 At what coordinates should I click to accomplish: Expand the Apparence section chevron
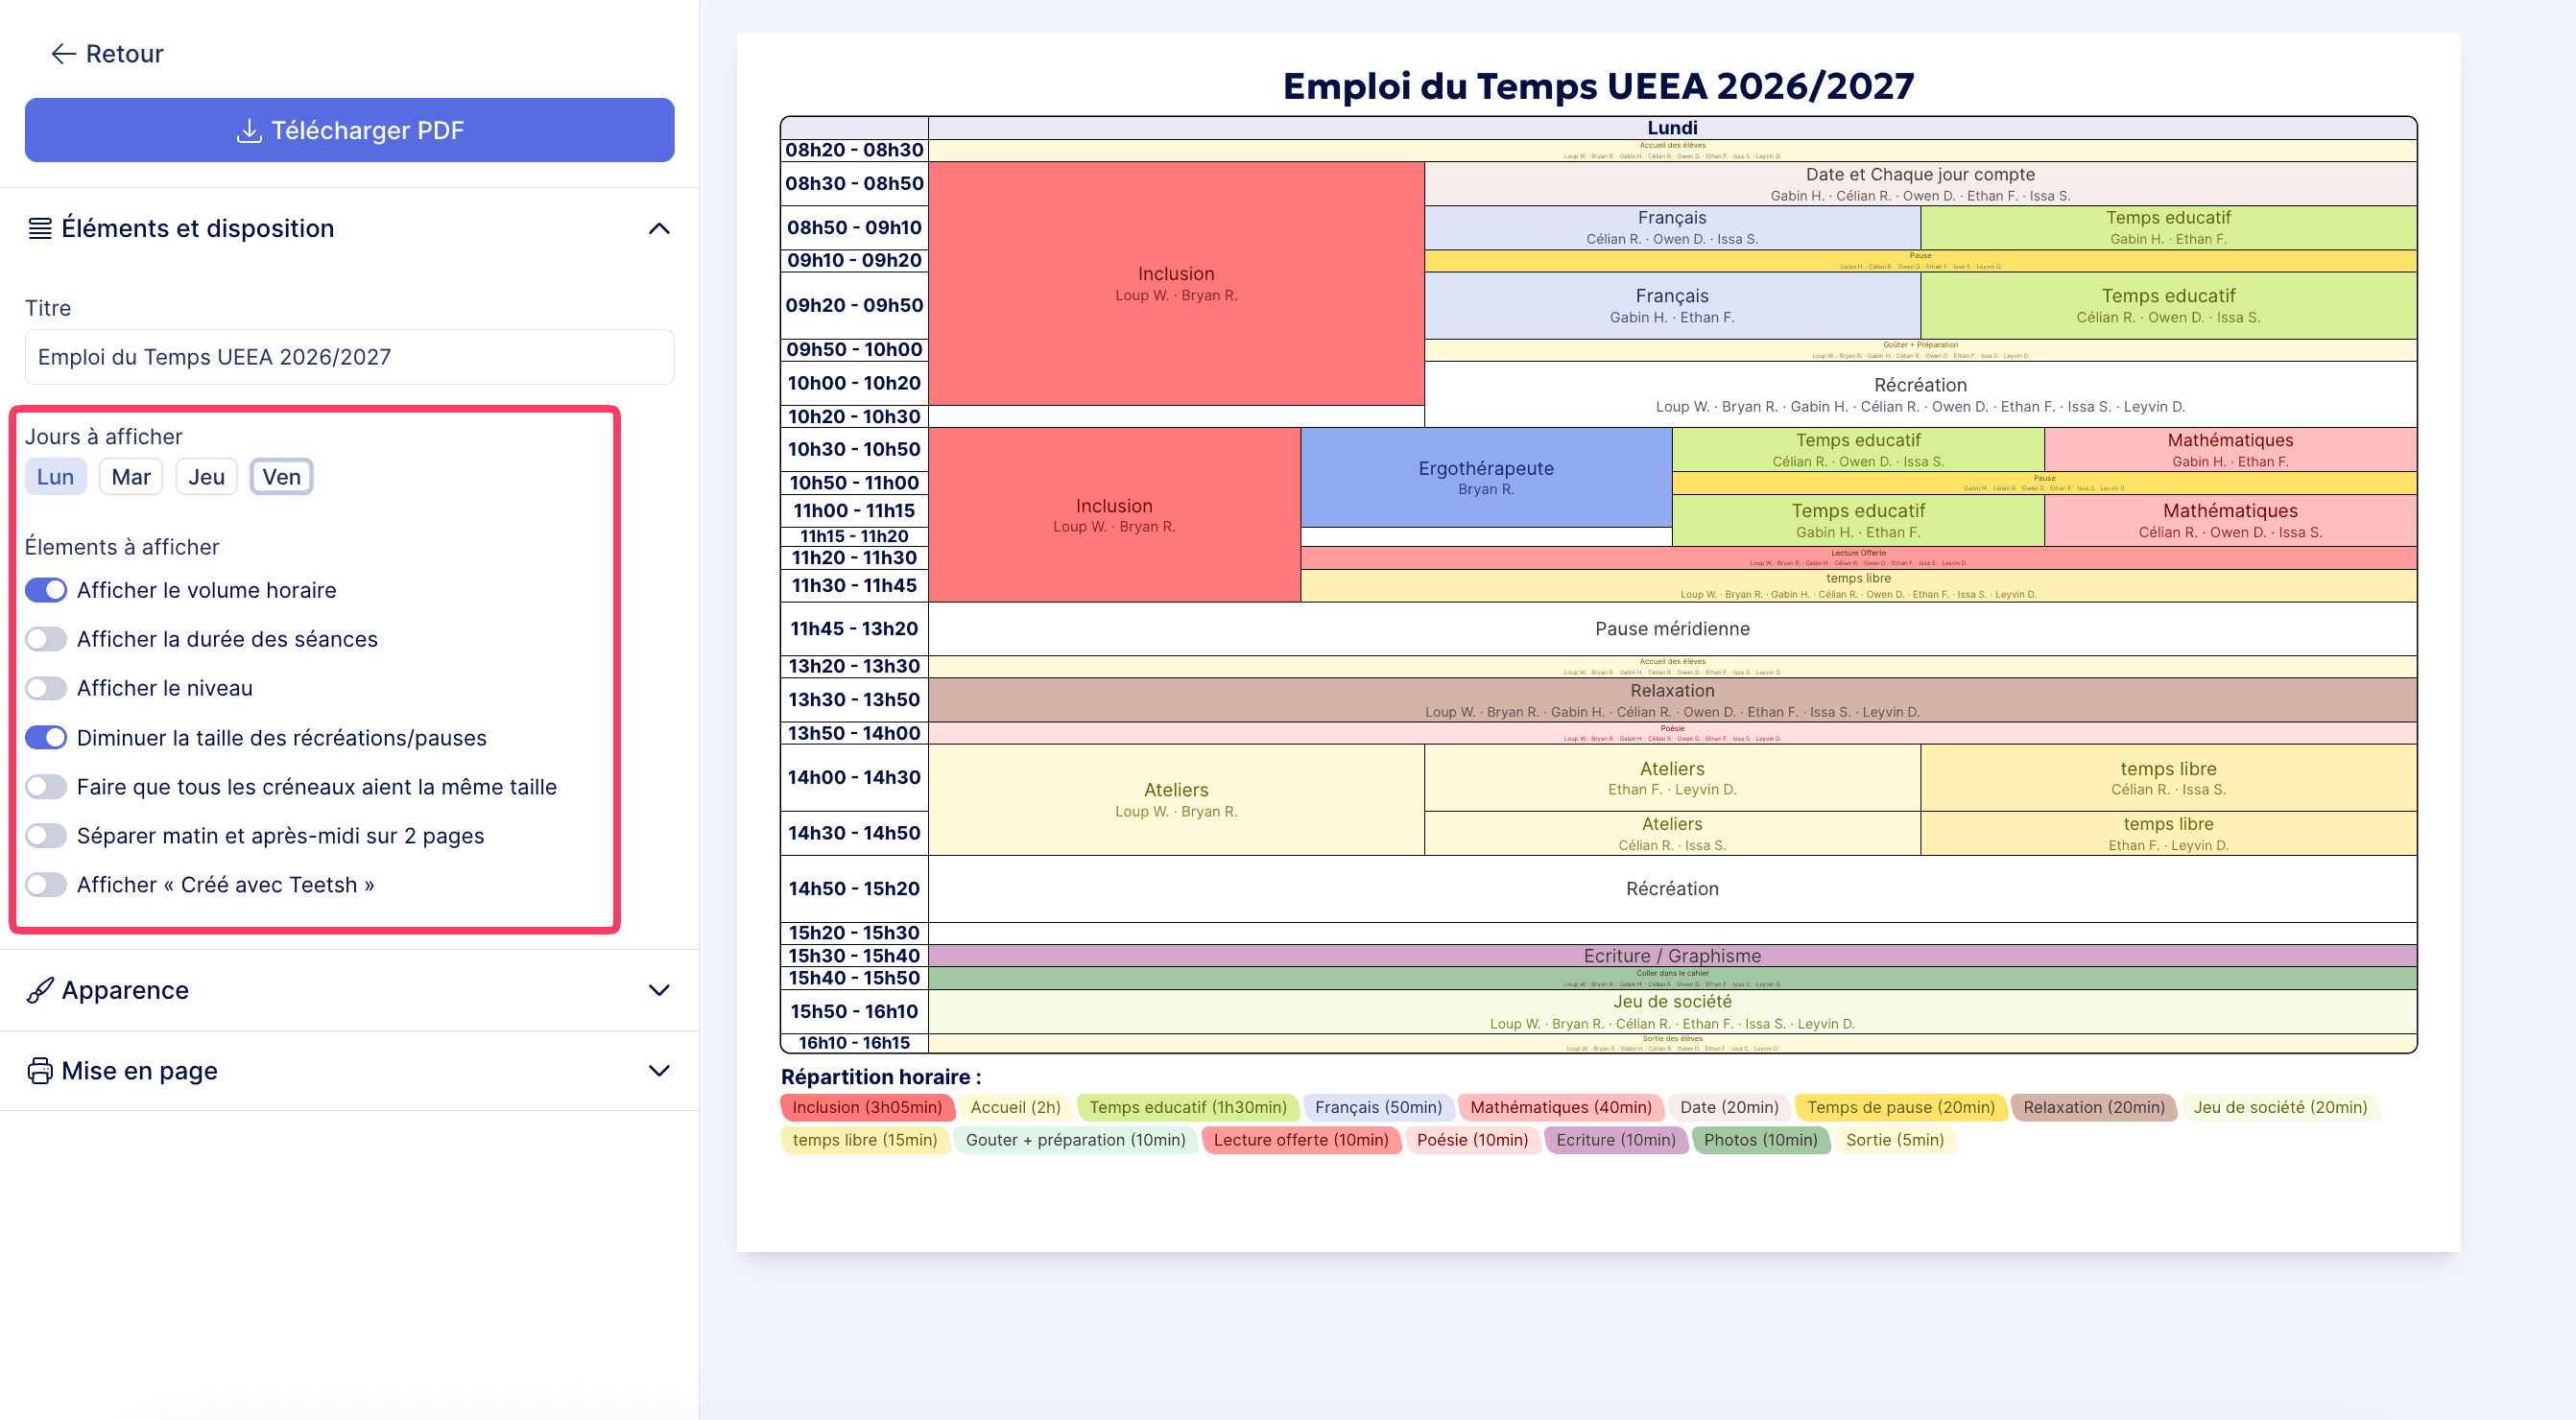(x=659, y=990)
